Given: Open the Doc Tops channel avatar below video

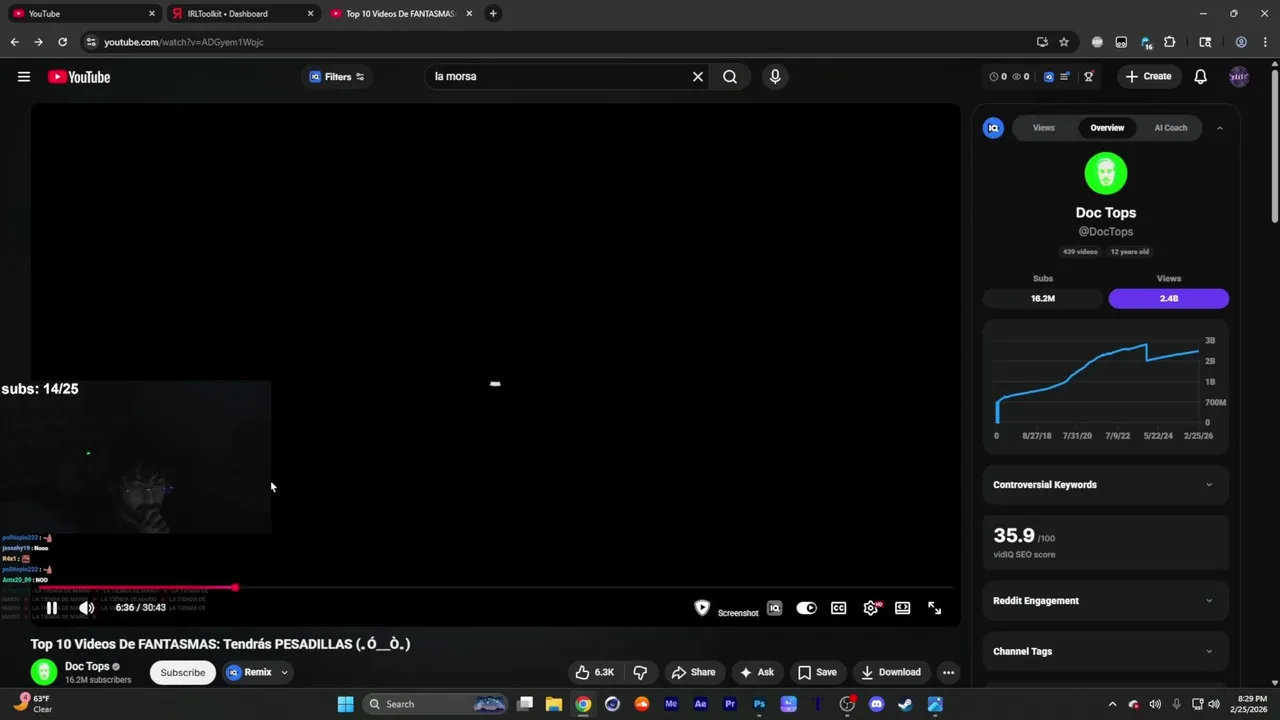Looking at the screenshot, I should (43, 672).
